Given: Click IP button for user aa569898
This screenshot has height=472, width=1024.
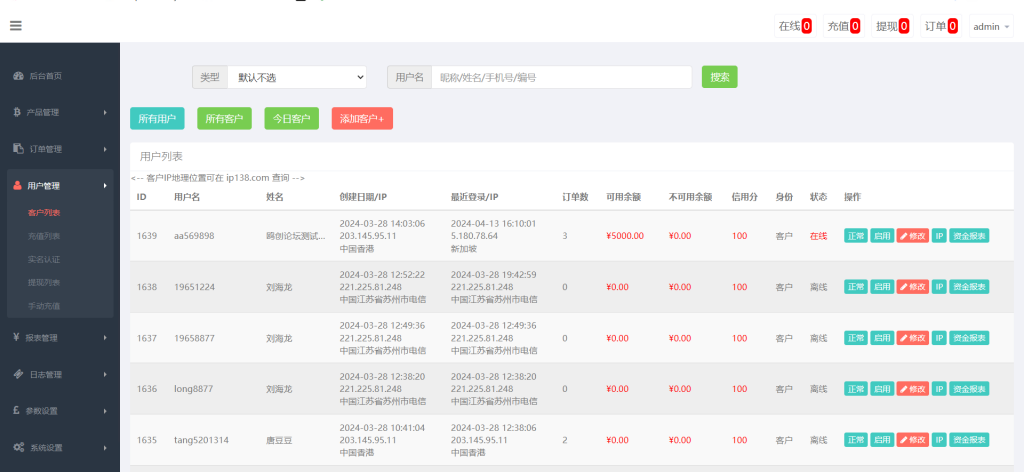Looking at the screenshot, I should pyautogui.click(x=938, y=236).
